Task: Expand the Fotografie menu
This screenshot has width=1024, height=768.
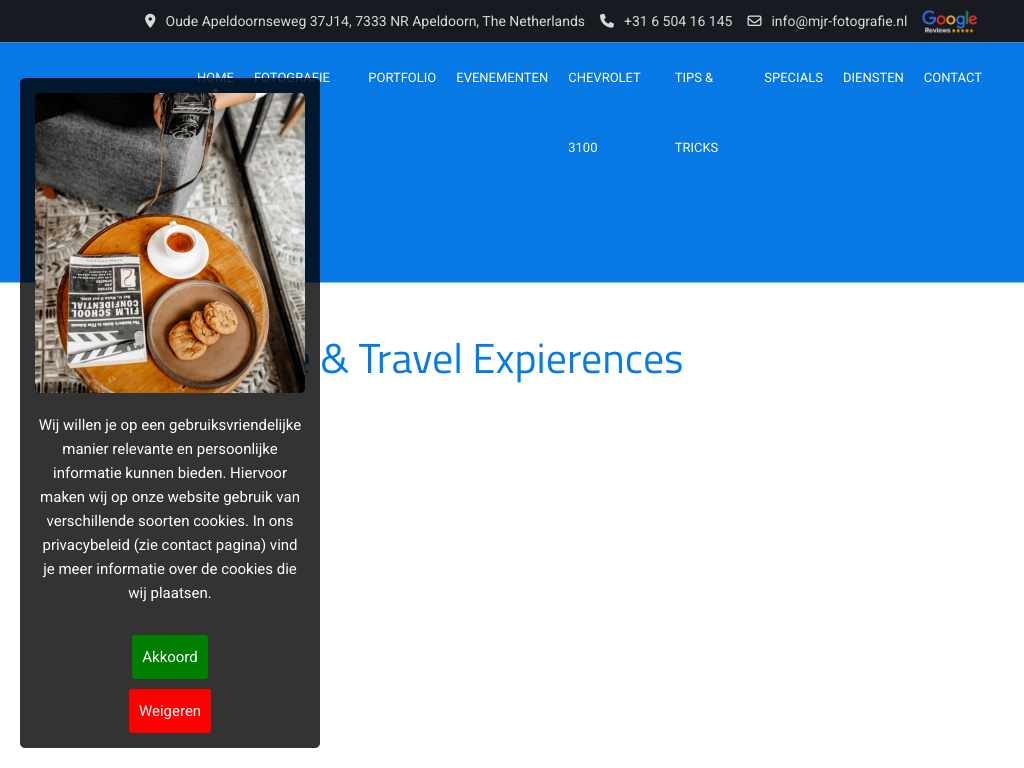Action: (292, 74)
